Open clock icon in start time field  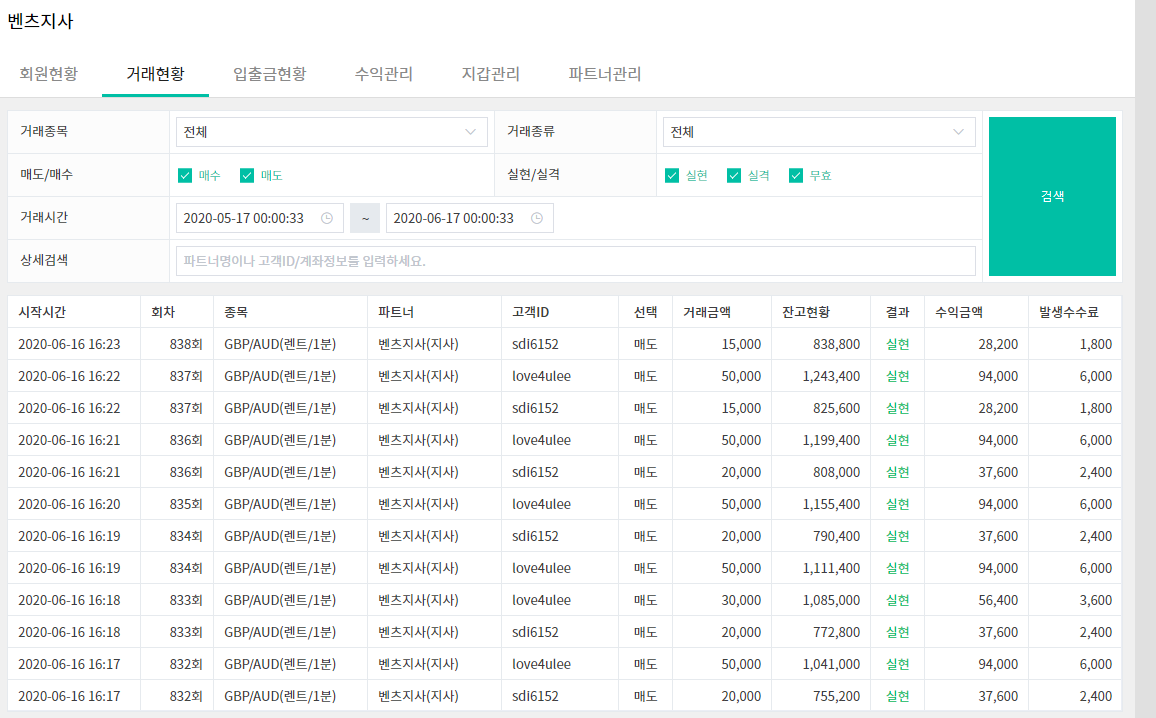(x=327, y=218)
